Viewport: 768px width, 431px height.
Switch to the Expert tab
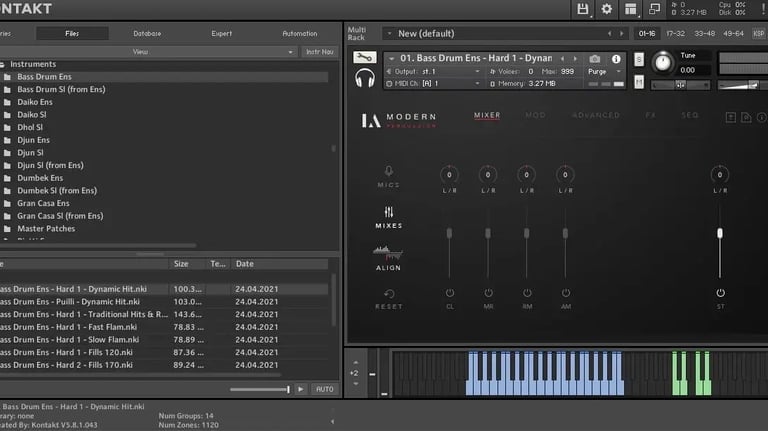(221, 34)
